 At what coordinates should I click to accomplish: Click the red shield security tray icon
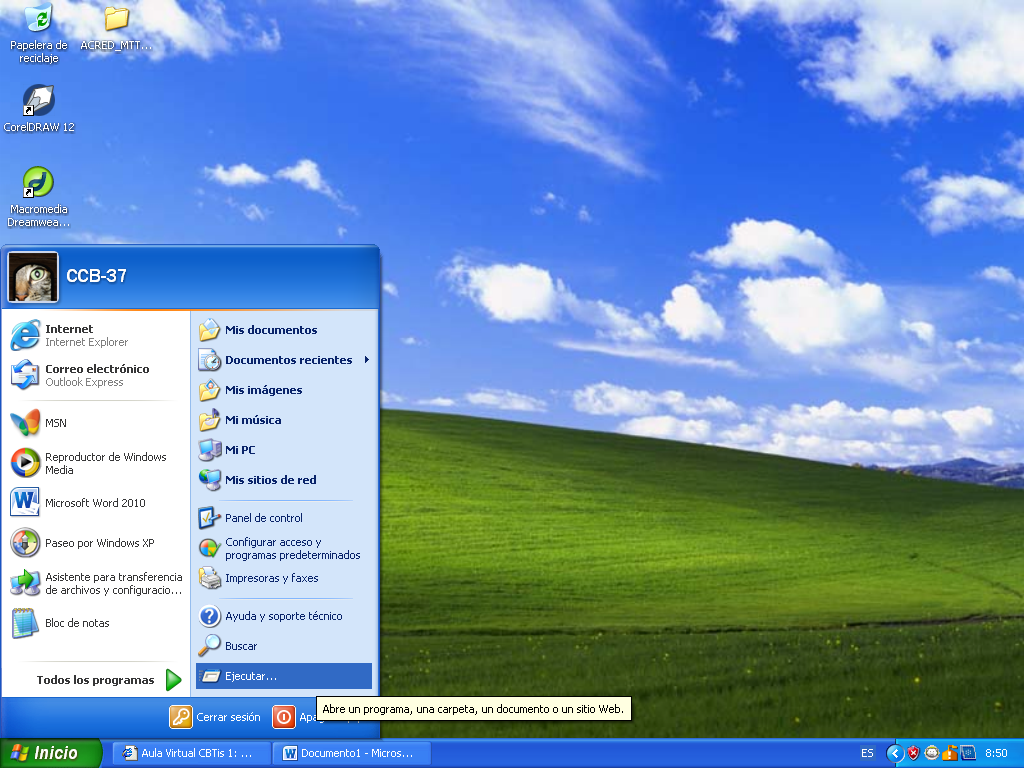pyautogui.click(x=913, y=754)
